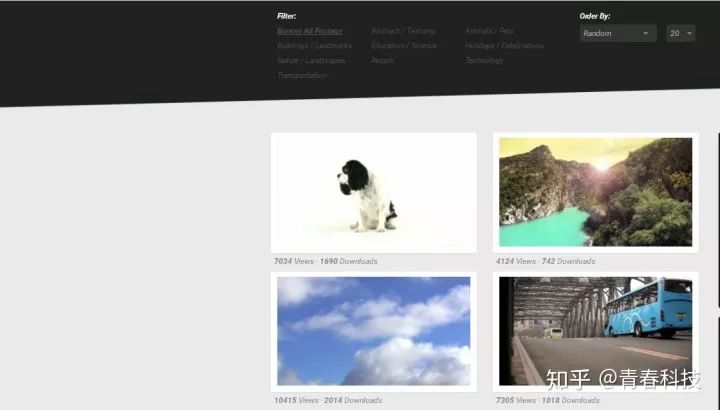Screen dimensions: 720x410
Task: Open the turquoise river canyon thumbnail
Action: click(x=595, y=192)
